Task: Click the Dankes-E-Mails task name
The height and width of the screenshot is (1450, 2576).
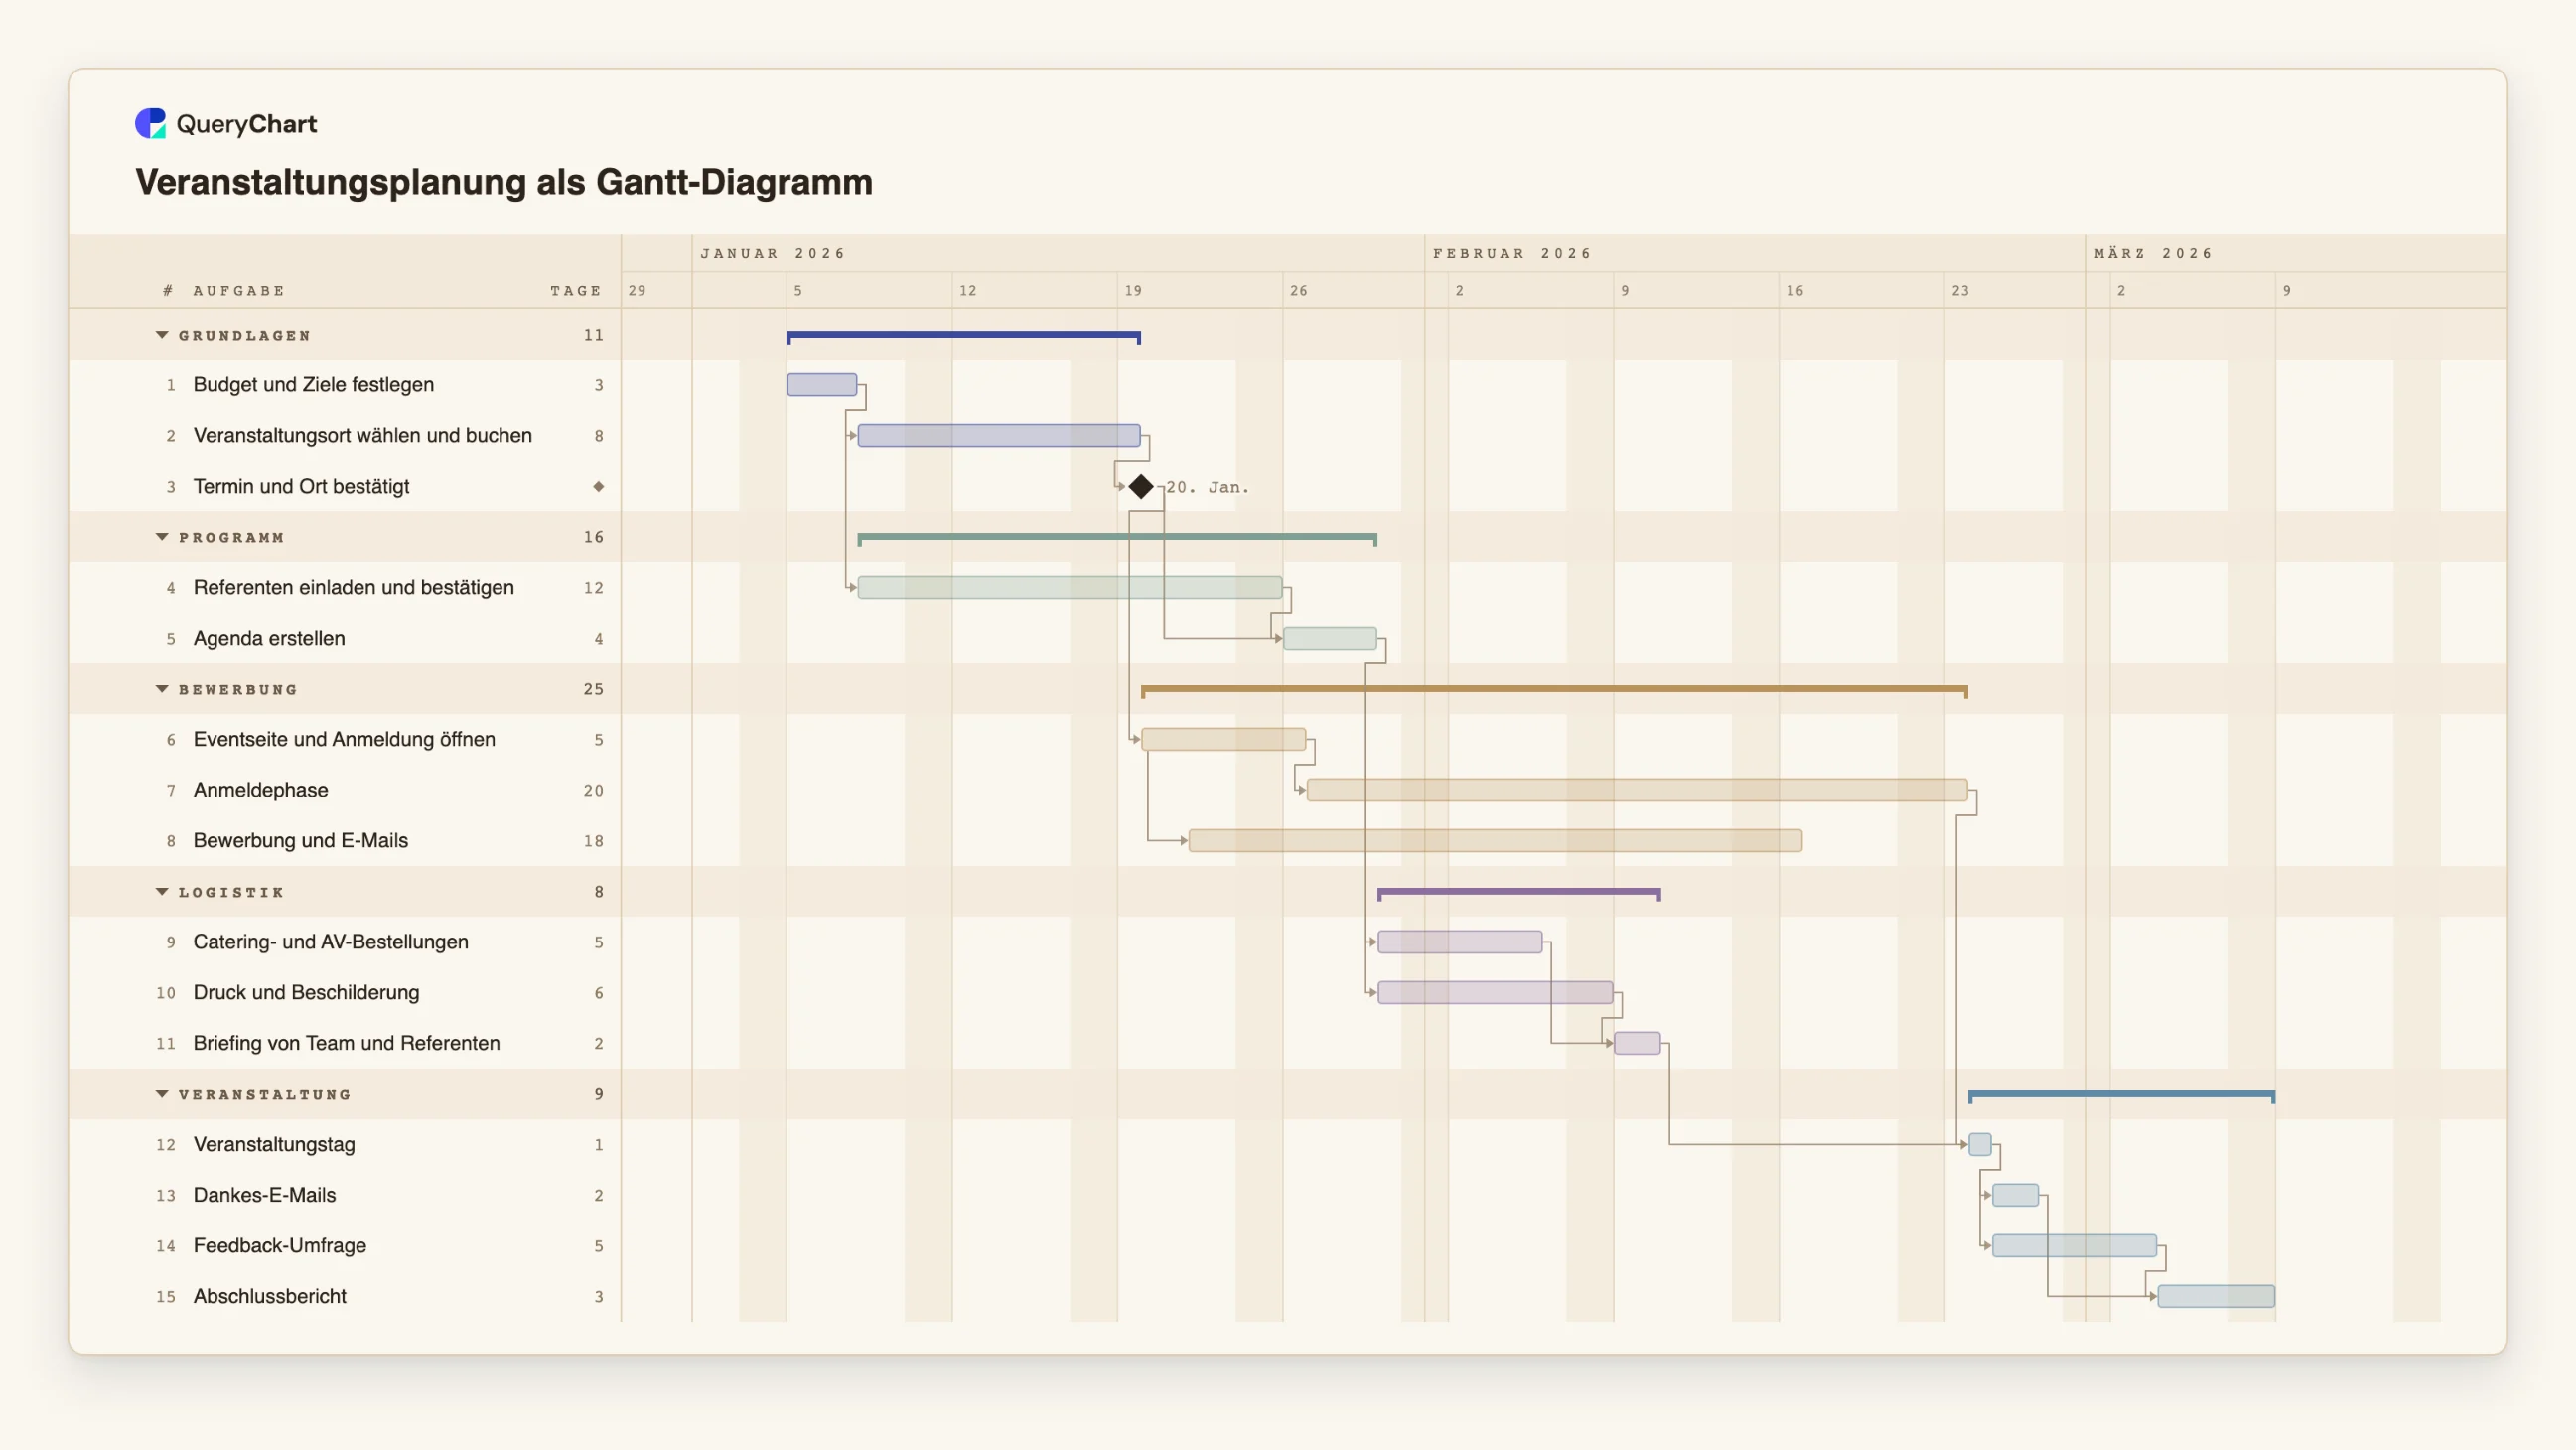Action: coord(265,1195)
